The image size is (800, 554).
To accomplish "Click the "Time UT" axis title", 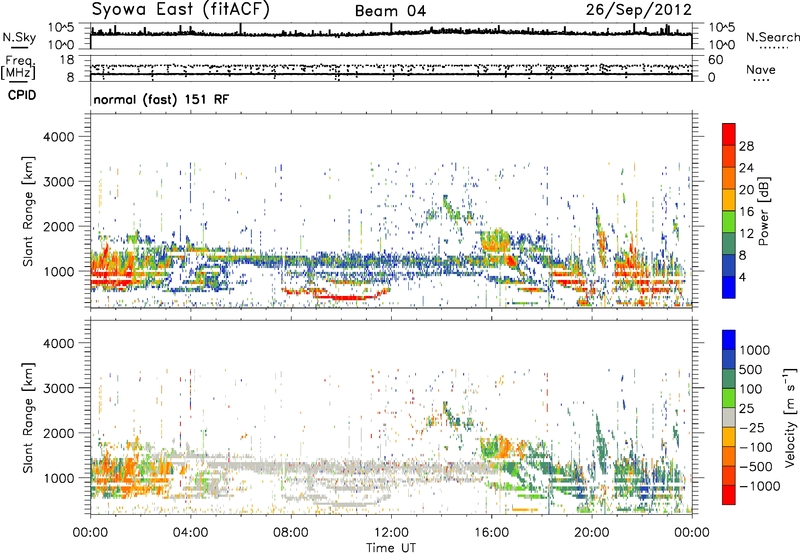I will [391, 547].
